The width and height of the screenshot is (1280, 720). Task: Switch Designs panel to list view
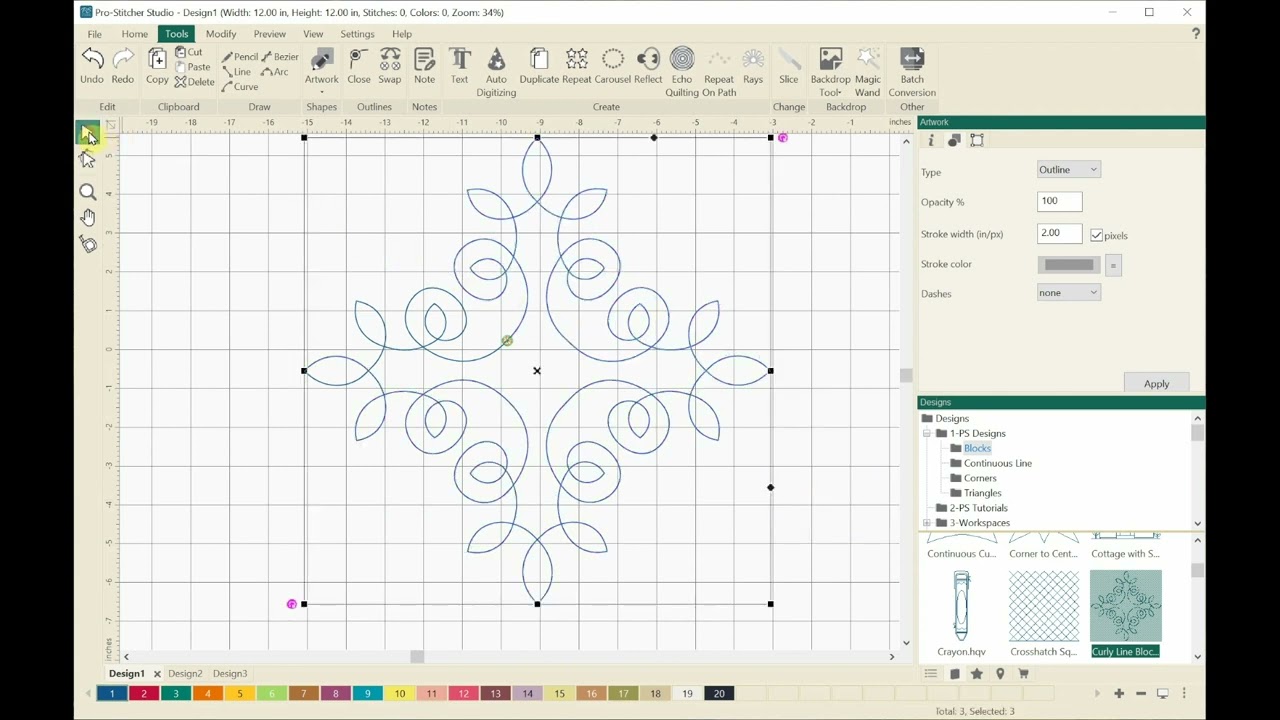coord(931,674)
